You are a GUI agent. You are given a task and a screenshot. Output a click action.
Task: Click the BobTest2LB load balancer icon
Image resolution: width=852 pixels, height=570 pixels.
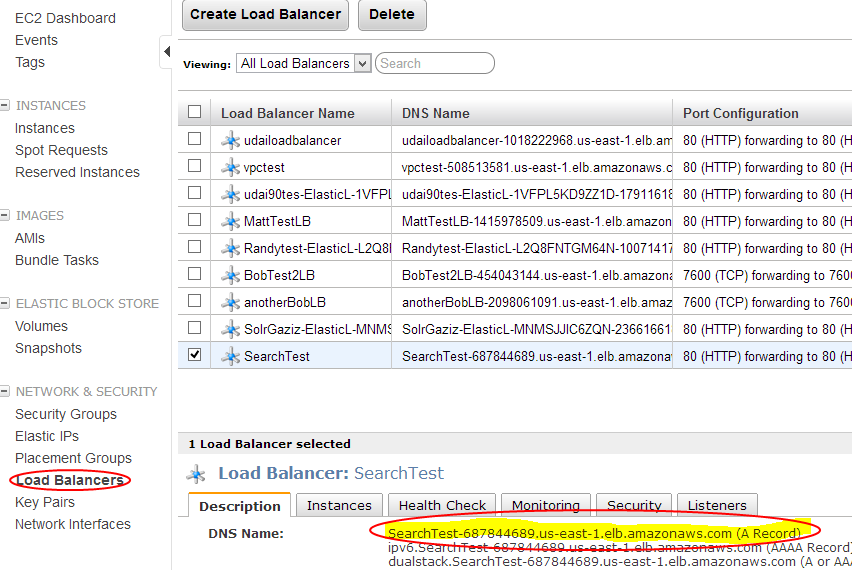(230, 275)
